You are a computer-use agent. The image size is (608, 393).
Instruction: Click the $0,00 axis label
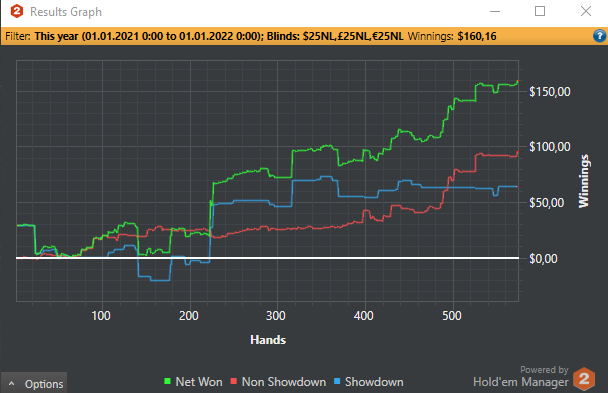543,259
